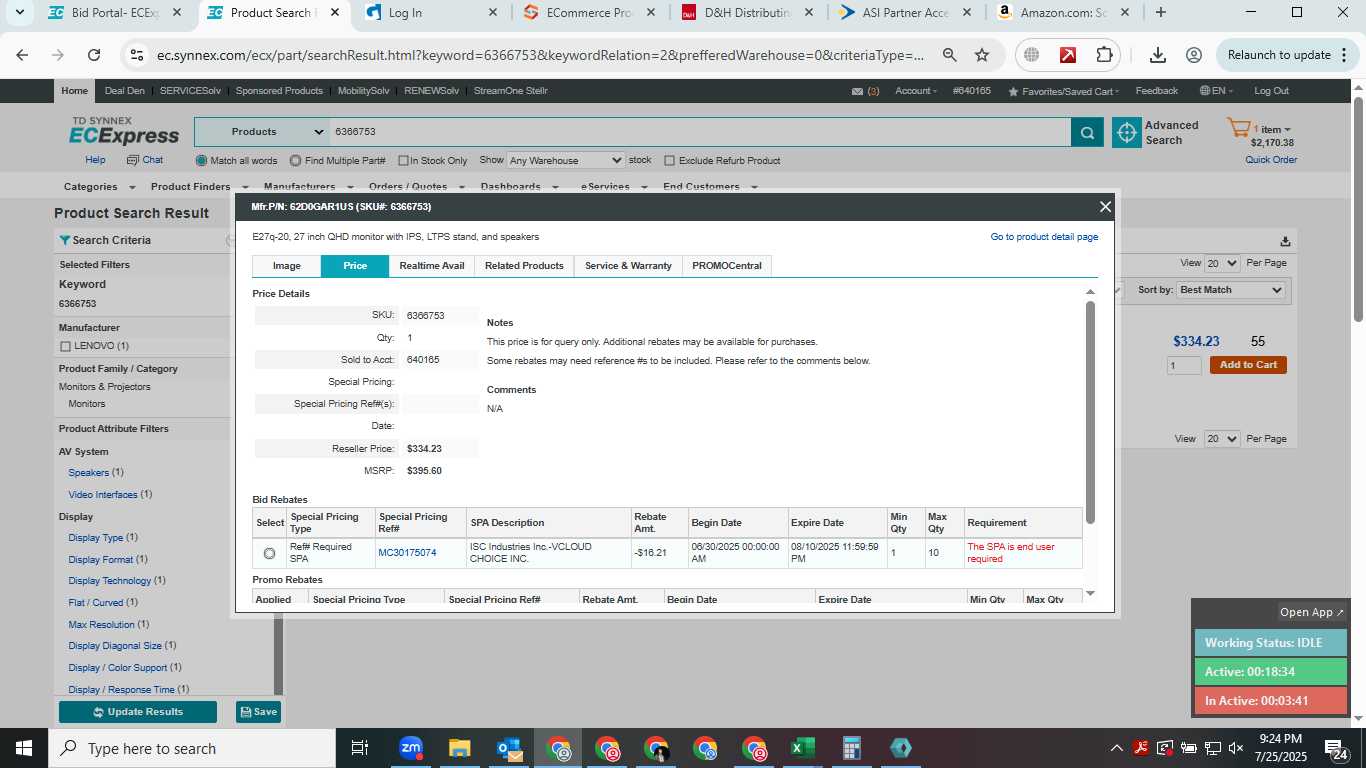Open the browser extensions puzzle icon
Viewport: 1366px width, 768px height.
[1104, 55]
